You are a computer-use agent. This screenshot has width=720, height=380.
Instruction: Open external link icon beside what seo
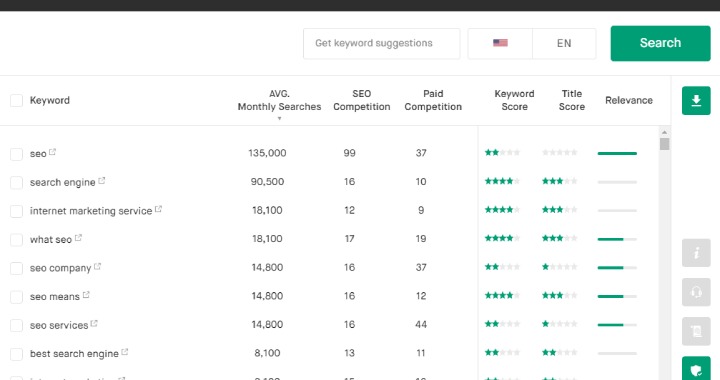pos(78,237)
